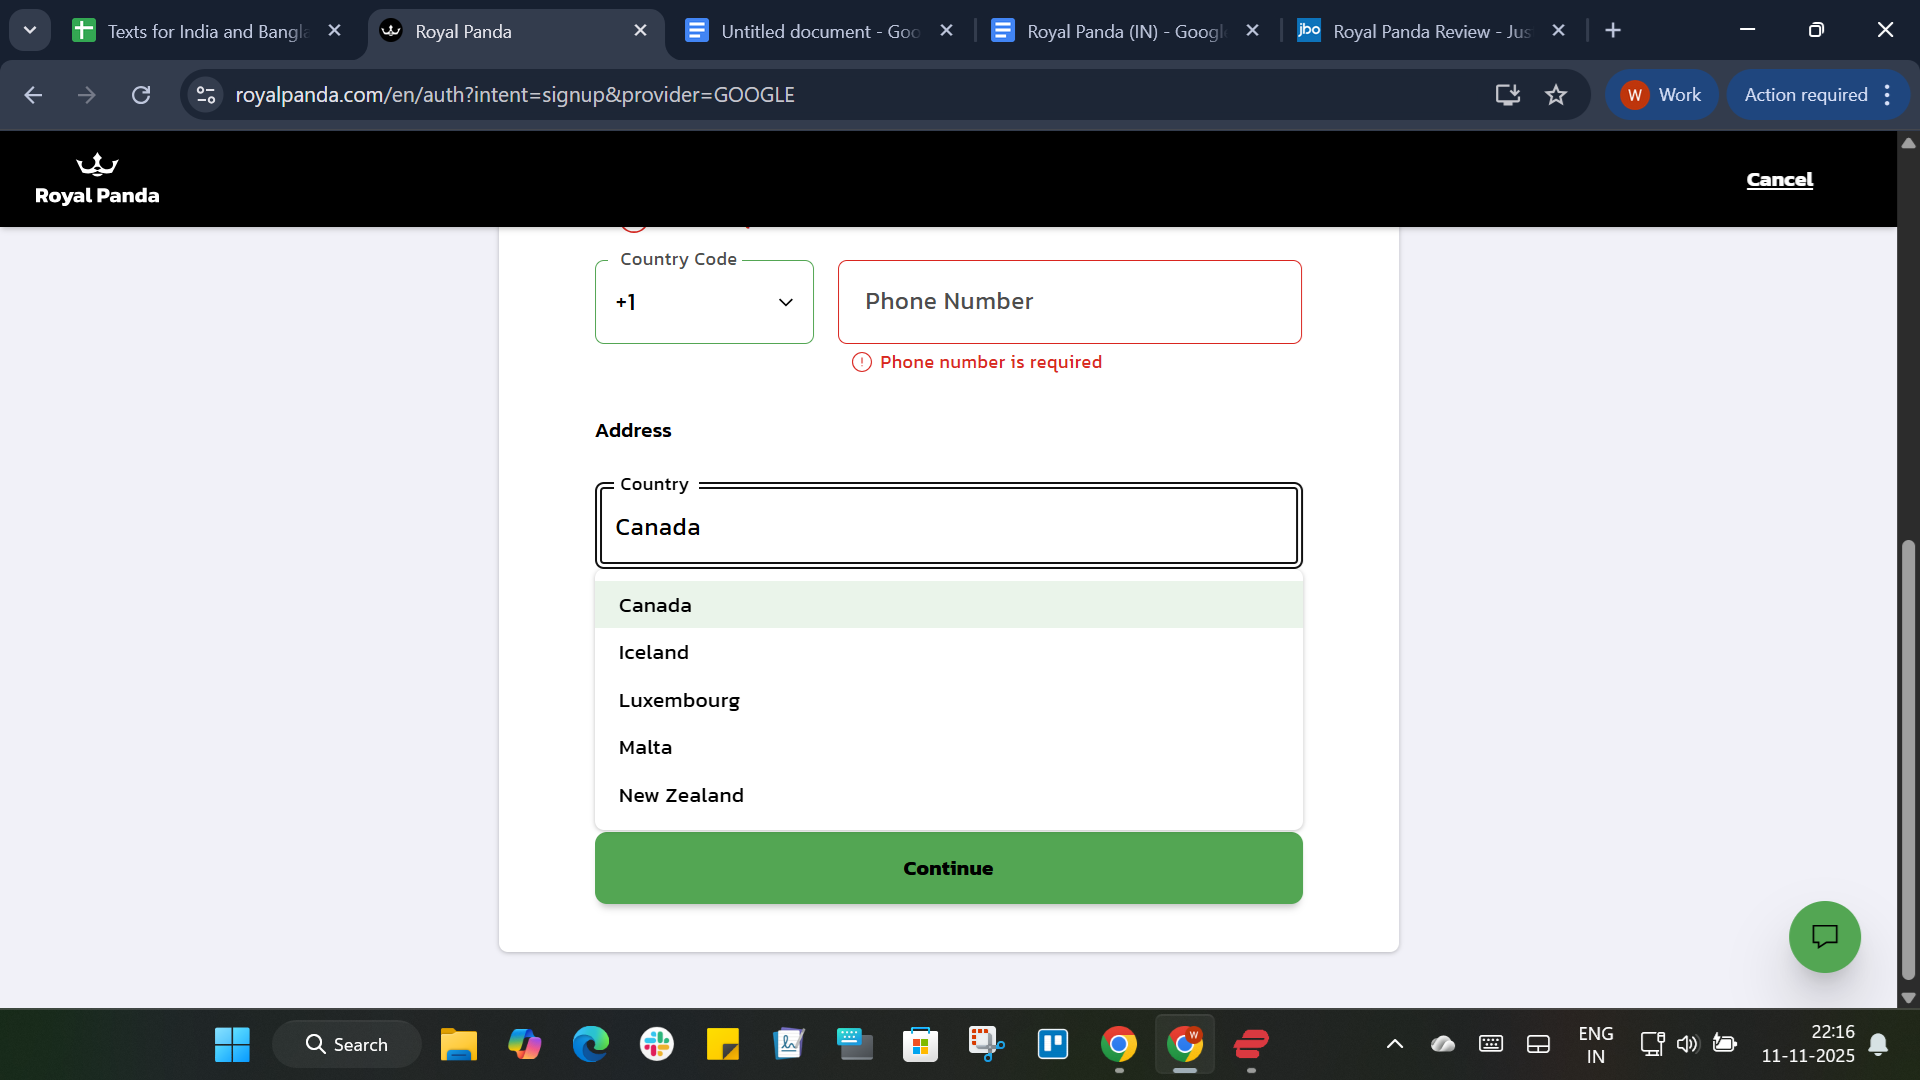Image resolution: width=1920 pixels, height=1080 pixels.
Task: Open Slack from the taskbar
Action: click(657, 1044)
